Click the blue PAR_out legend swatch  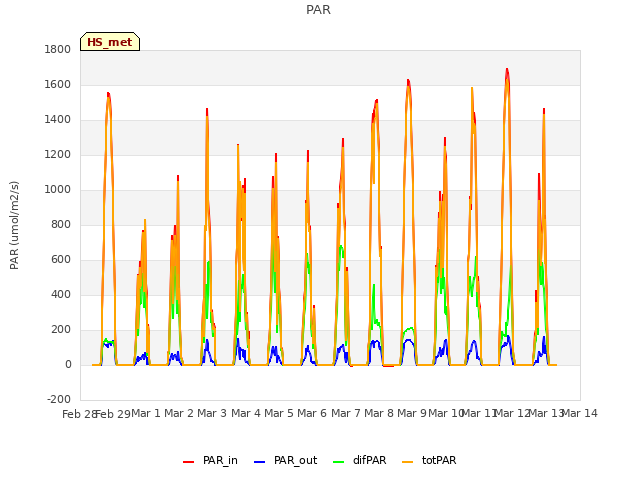[x=260, y=462]
